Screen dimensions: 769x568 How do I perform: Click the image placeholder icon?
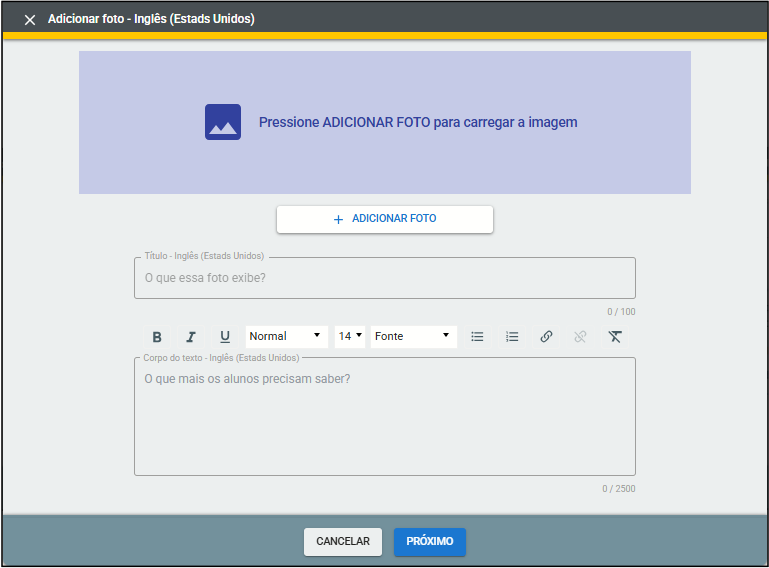(x=223, y=122)
